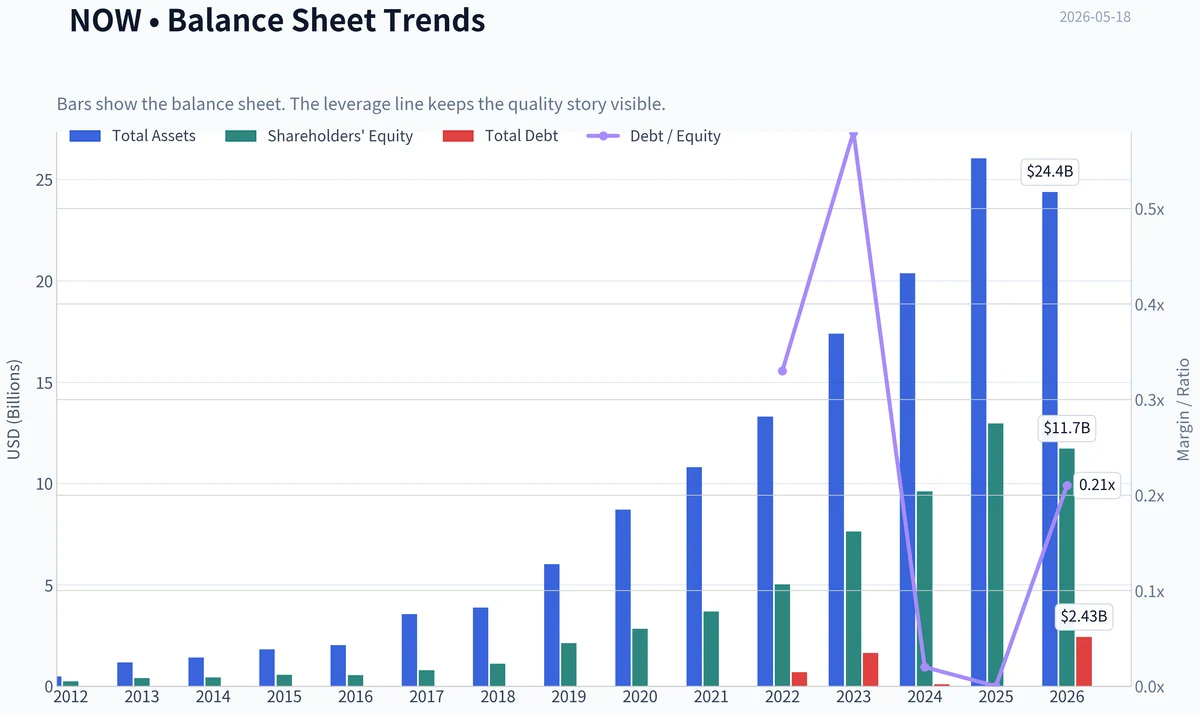
Task: Click the USD (Billions) axis title
Action: click(14, 410)
